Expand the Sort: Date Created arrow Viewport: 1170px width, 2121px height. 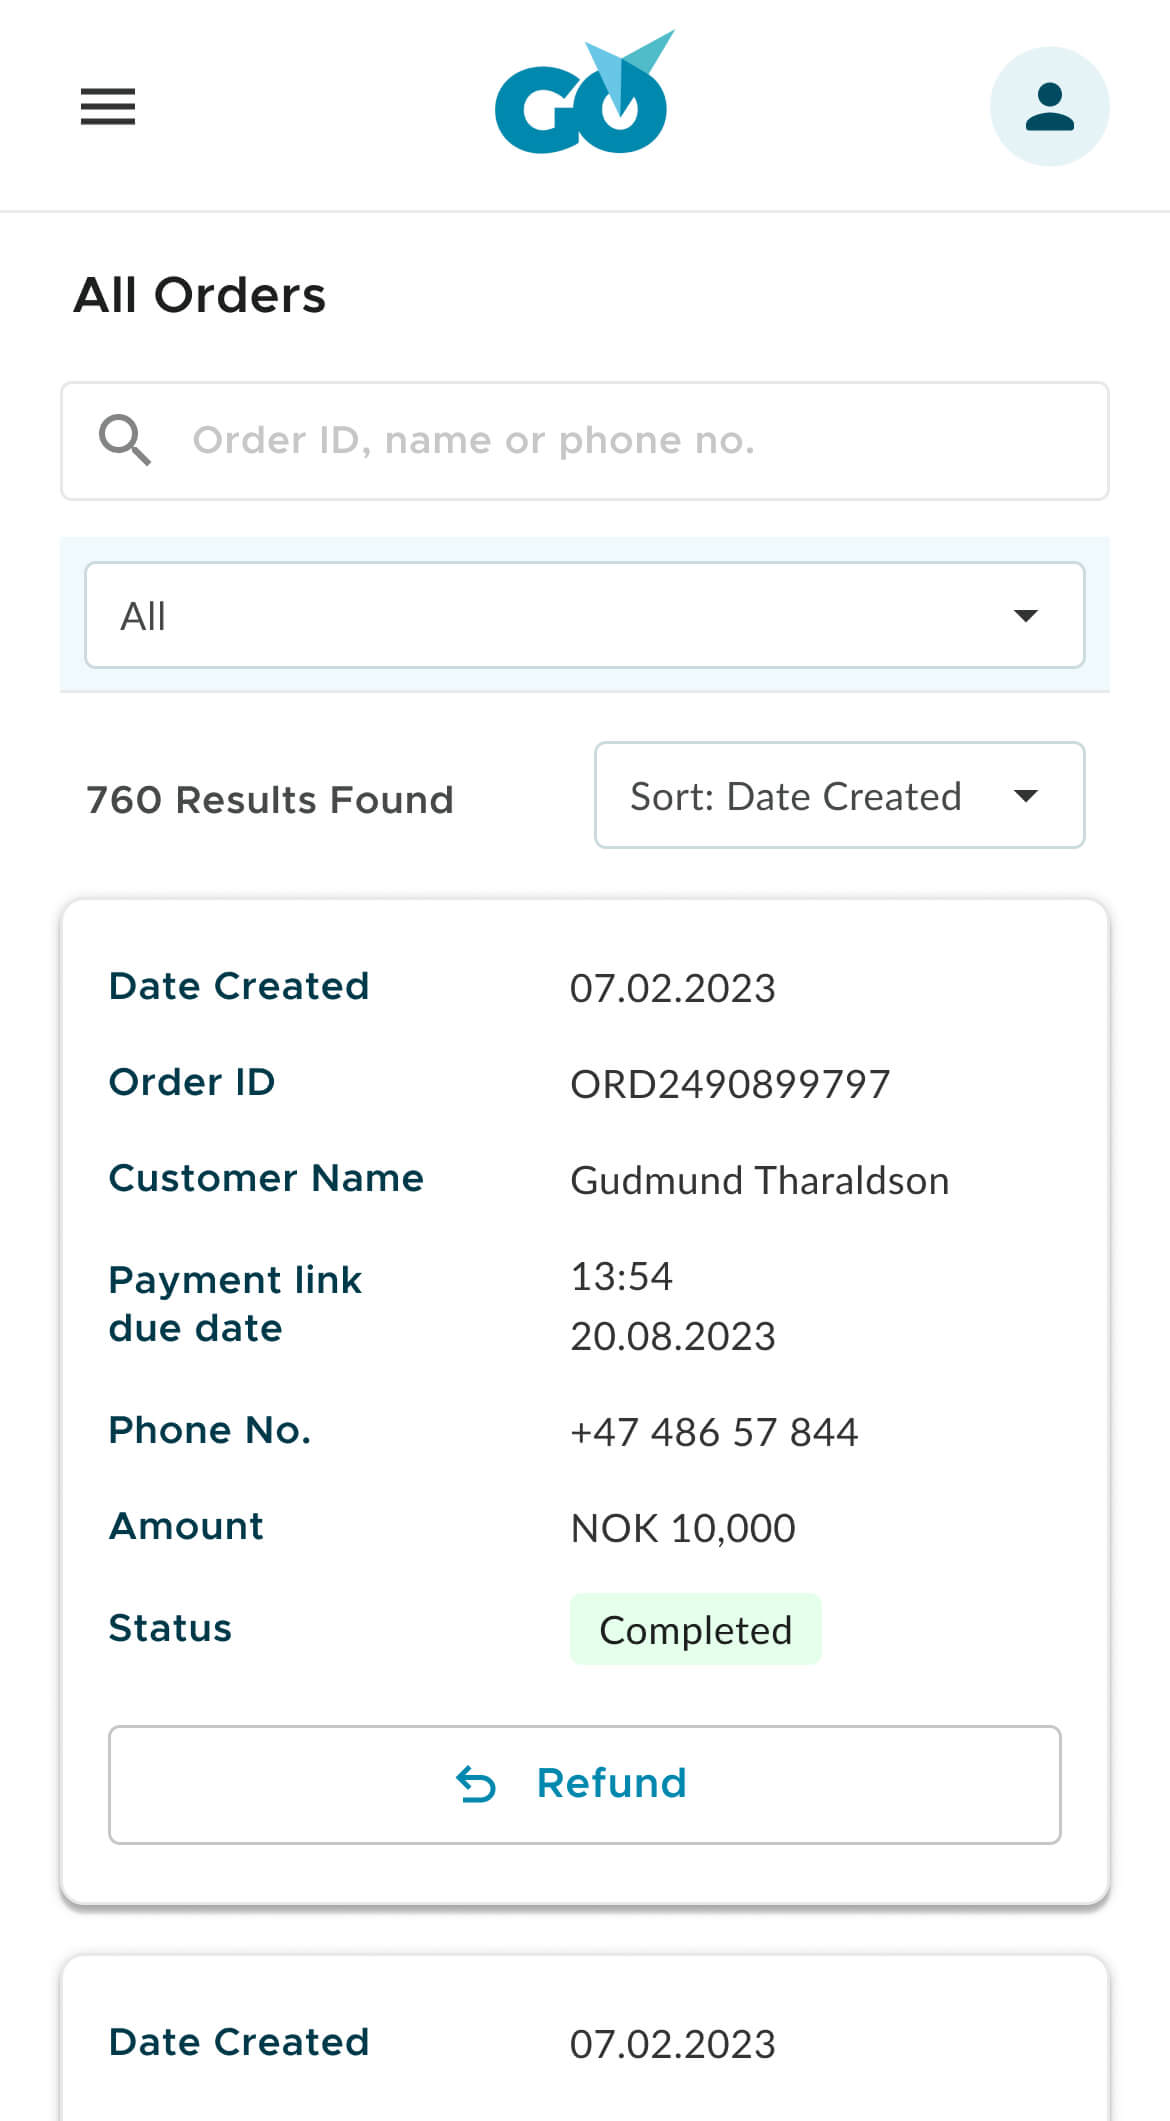[x=1025, y=796]
